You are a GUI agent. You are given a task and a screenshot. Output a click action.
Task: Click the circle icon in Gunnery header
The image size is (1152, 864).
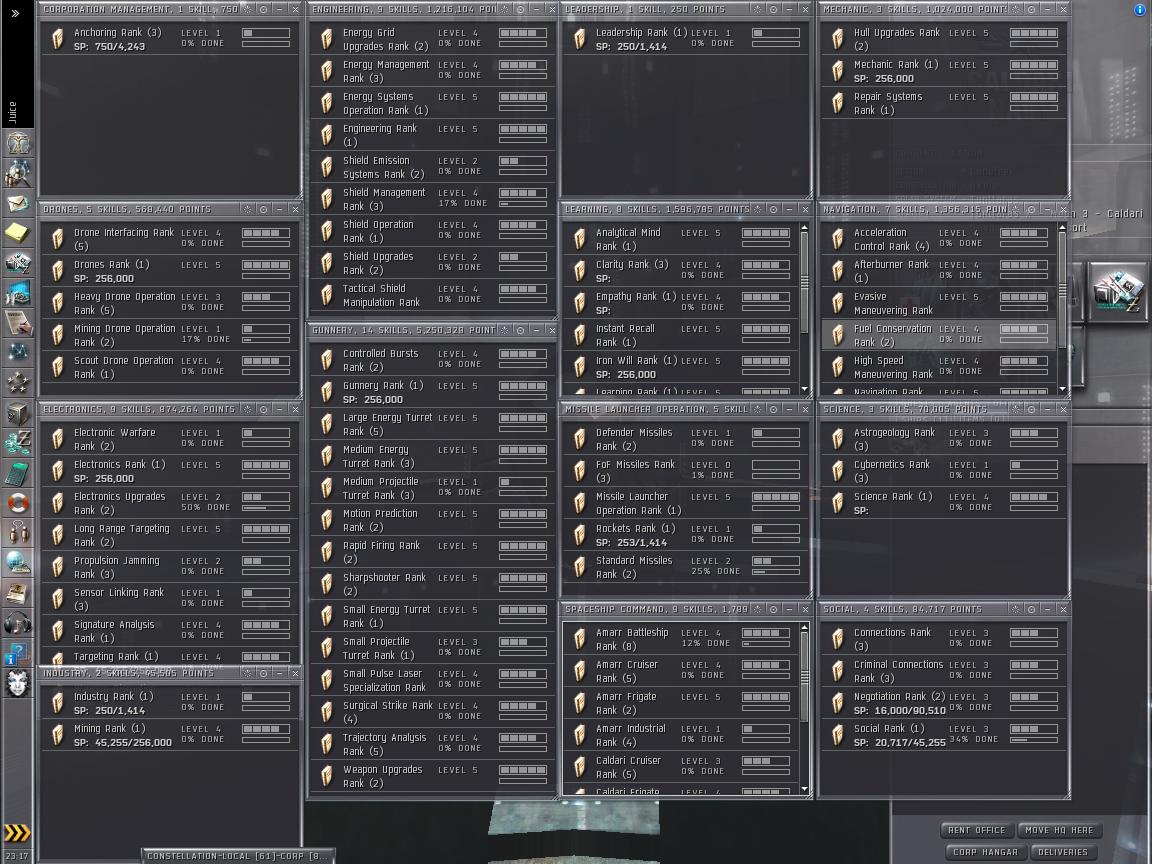click(x=520, y=331)
